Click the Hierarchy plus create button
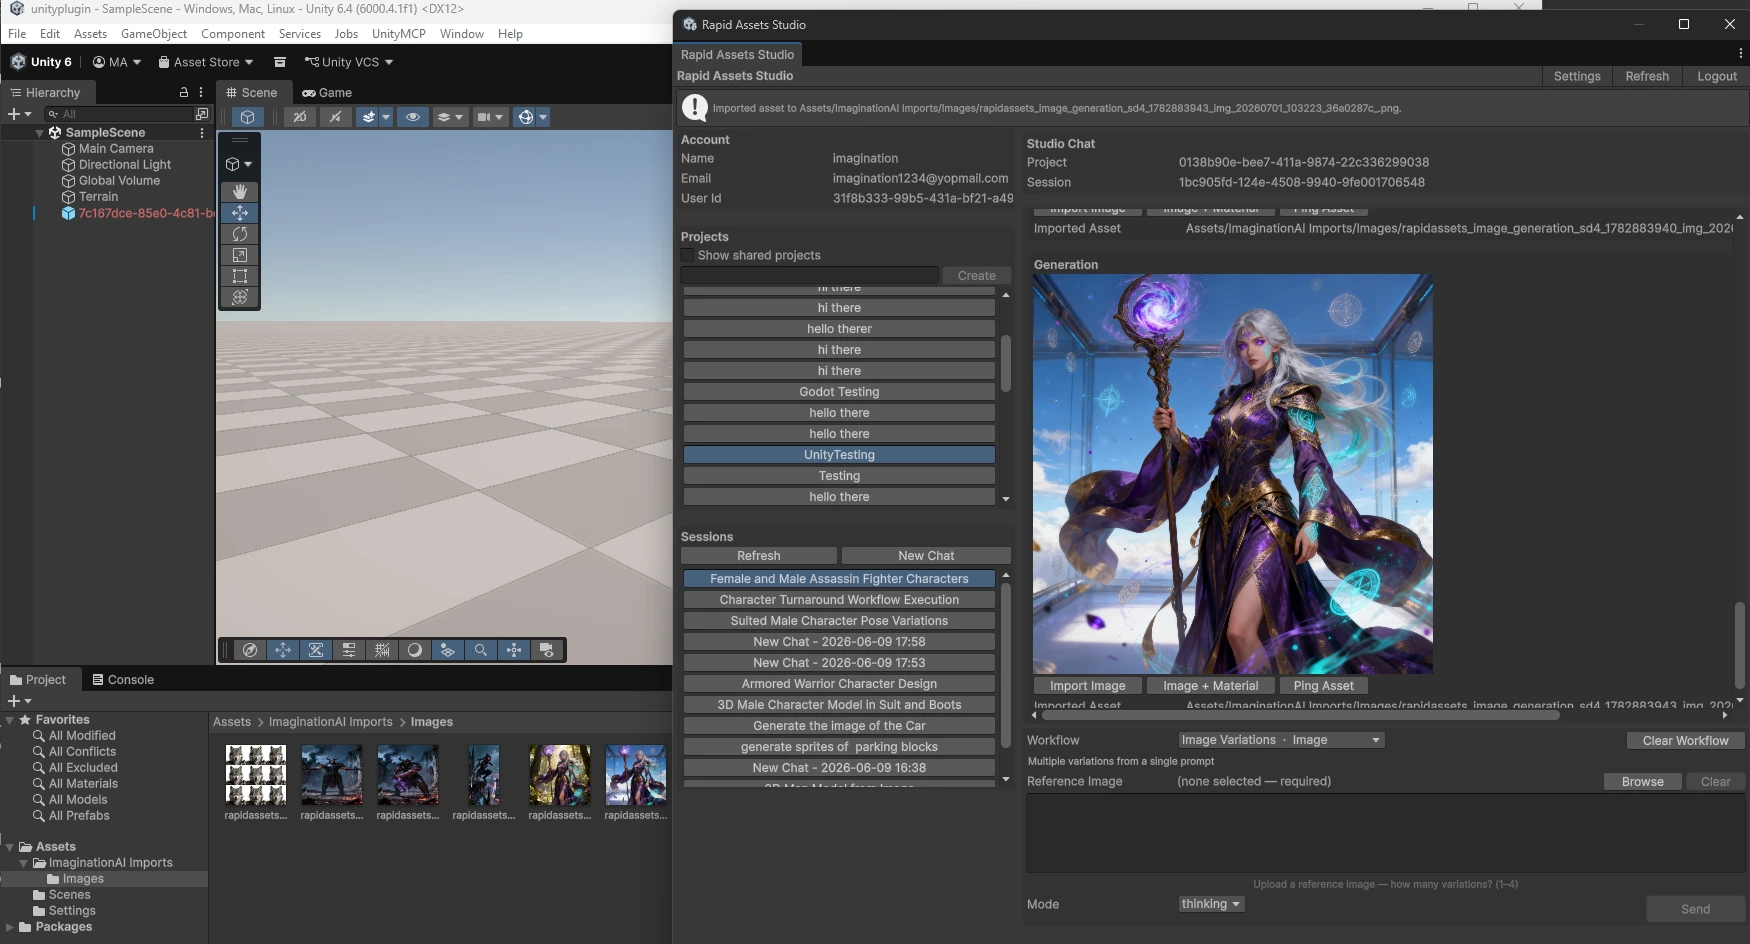This screenshot has width=1750, height=944. point(19,114)
